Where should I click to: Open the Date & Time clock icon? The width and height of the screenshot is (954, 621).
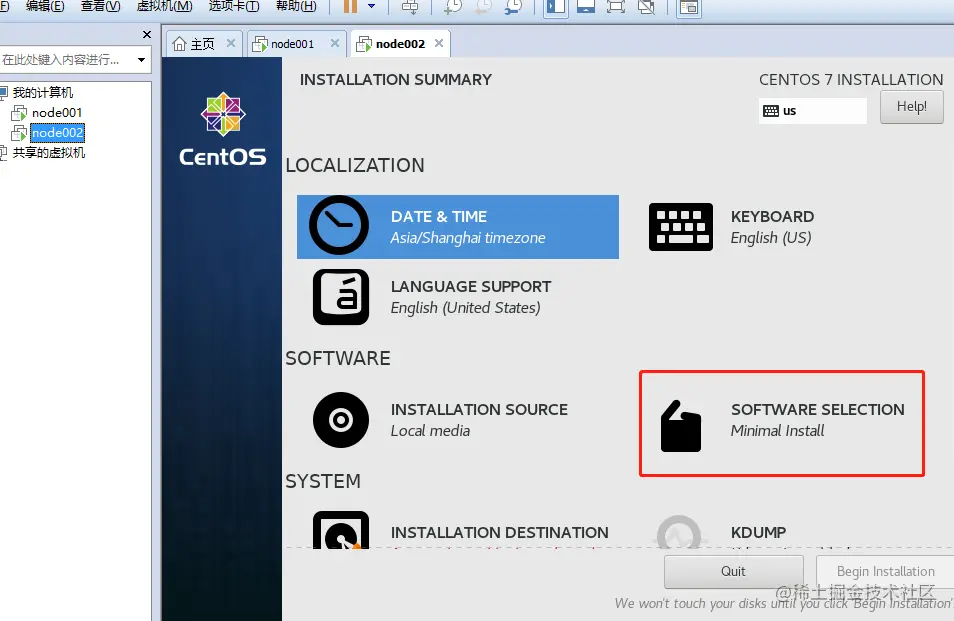click(x=339, y=225)
